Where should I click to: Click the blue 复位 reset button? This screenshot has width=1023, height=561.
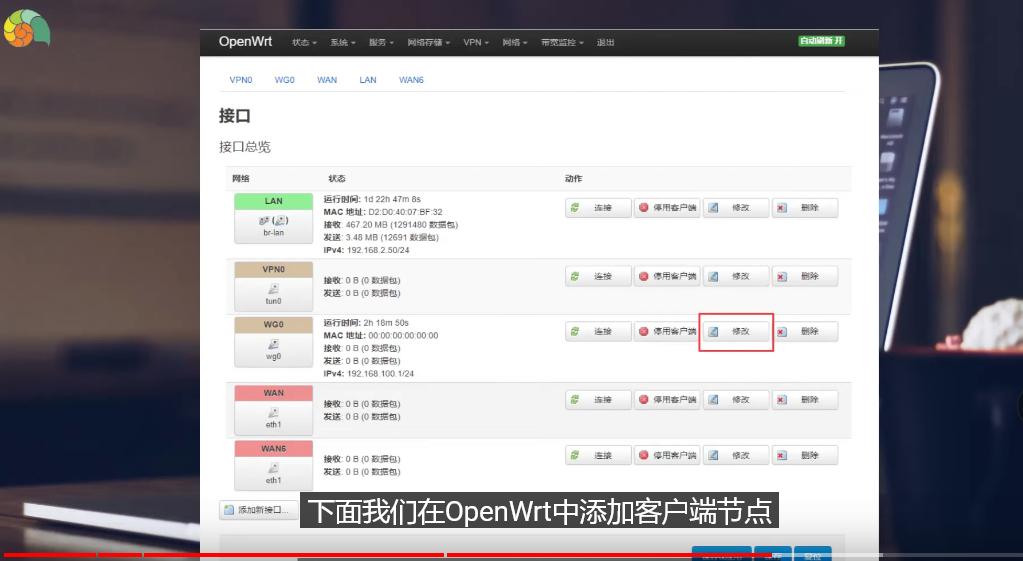point(813,554)
